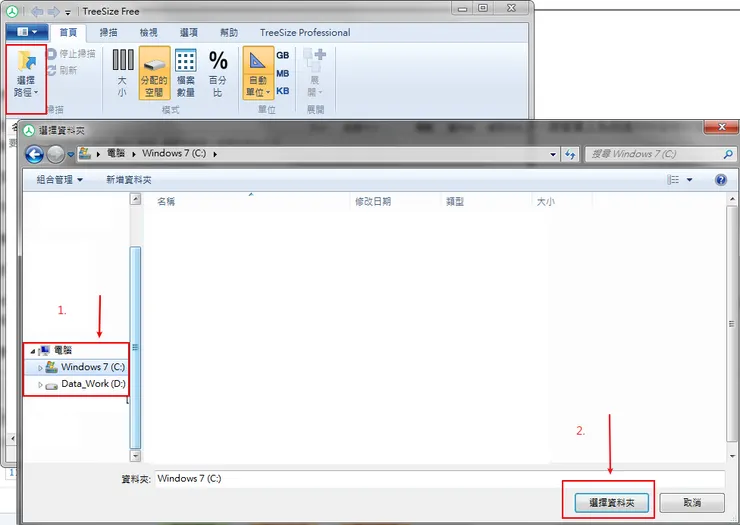Click the 電腦 breadcrumb in address bar
Image resolution: width=740 pixels, height=525 pixels.
116,153
